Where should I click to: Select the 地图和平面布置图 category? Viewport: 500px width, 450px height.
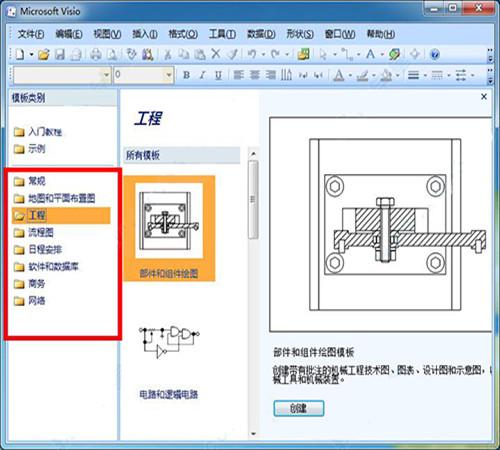pyautogui.click(x=55, y=198)
